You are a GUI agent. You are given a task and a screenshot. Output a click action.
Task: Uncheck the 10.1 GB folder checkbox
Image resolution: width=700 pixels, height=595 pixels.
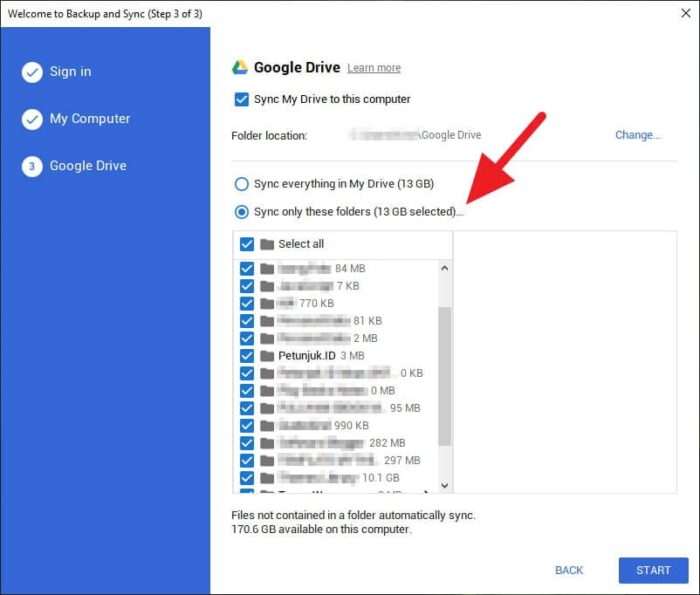247,478
